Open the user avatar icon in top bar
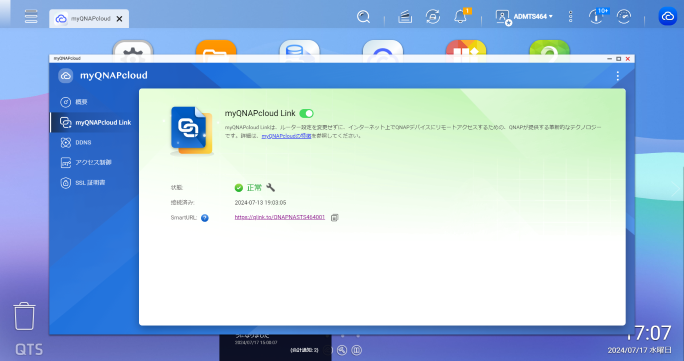Screen dimensions: 684x361 click(x=503, y=17)
